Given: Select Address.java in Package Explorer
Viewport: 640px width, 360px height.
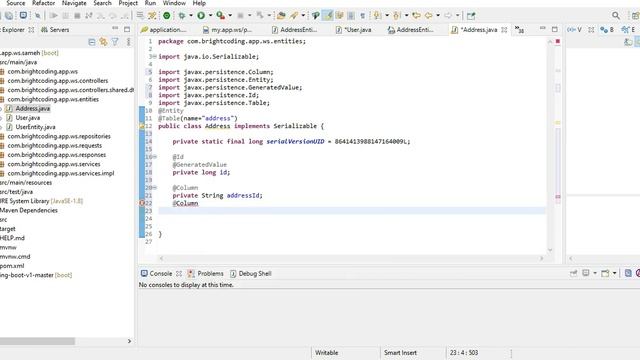Looking at the screenshot, I should [33, 109].
